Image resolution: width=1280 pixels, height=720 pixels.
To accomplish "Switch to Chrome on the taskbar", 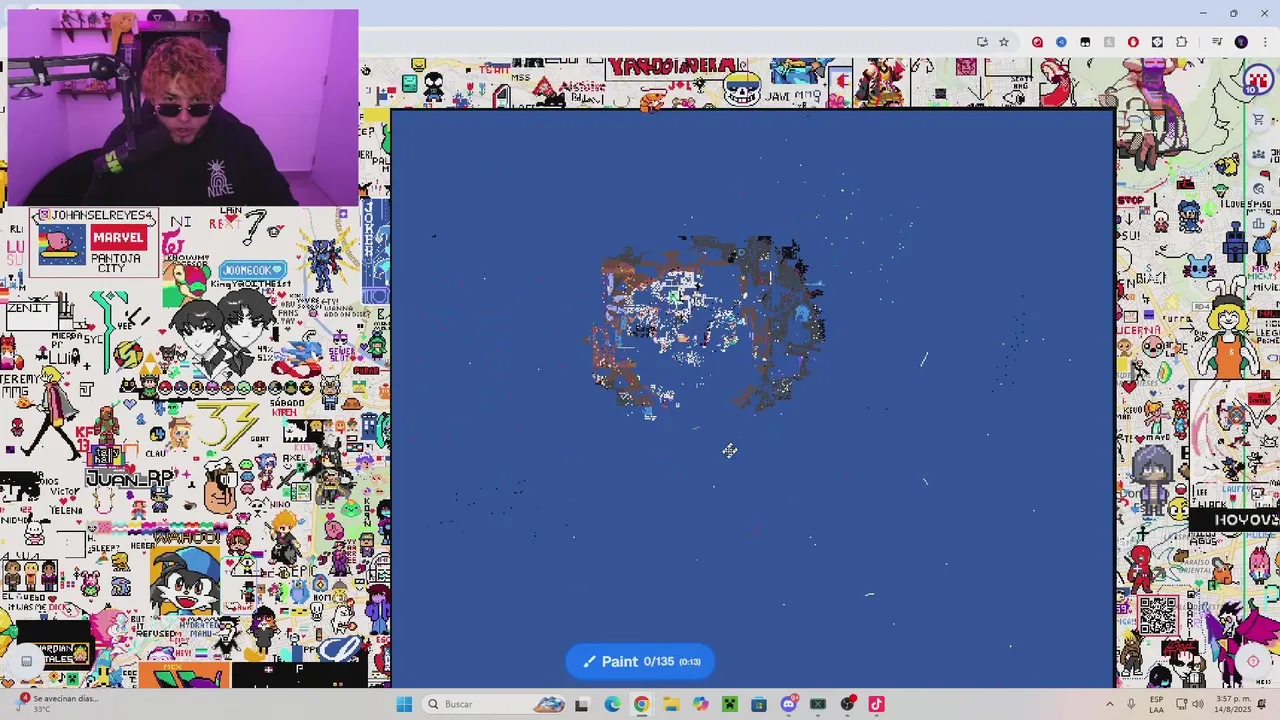I will [x=641, y=704].
